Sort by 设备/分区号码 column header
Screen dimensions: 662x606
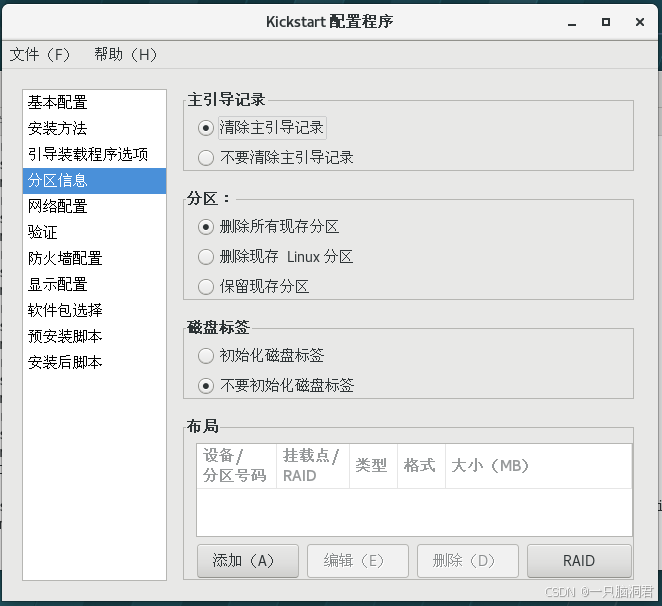click(236, 466)
